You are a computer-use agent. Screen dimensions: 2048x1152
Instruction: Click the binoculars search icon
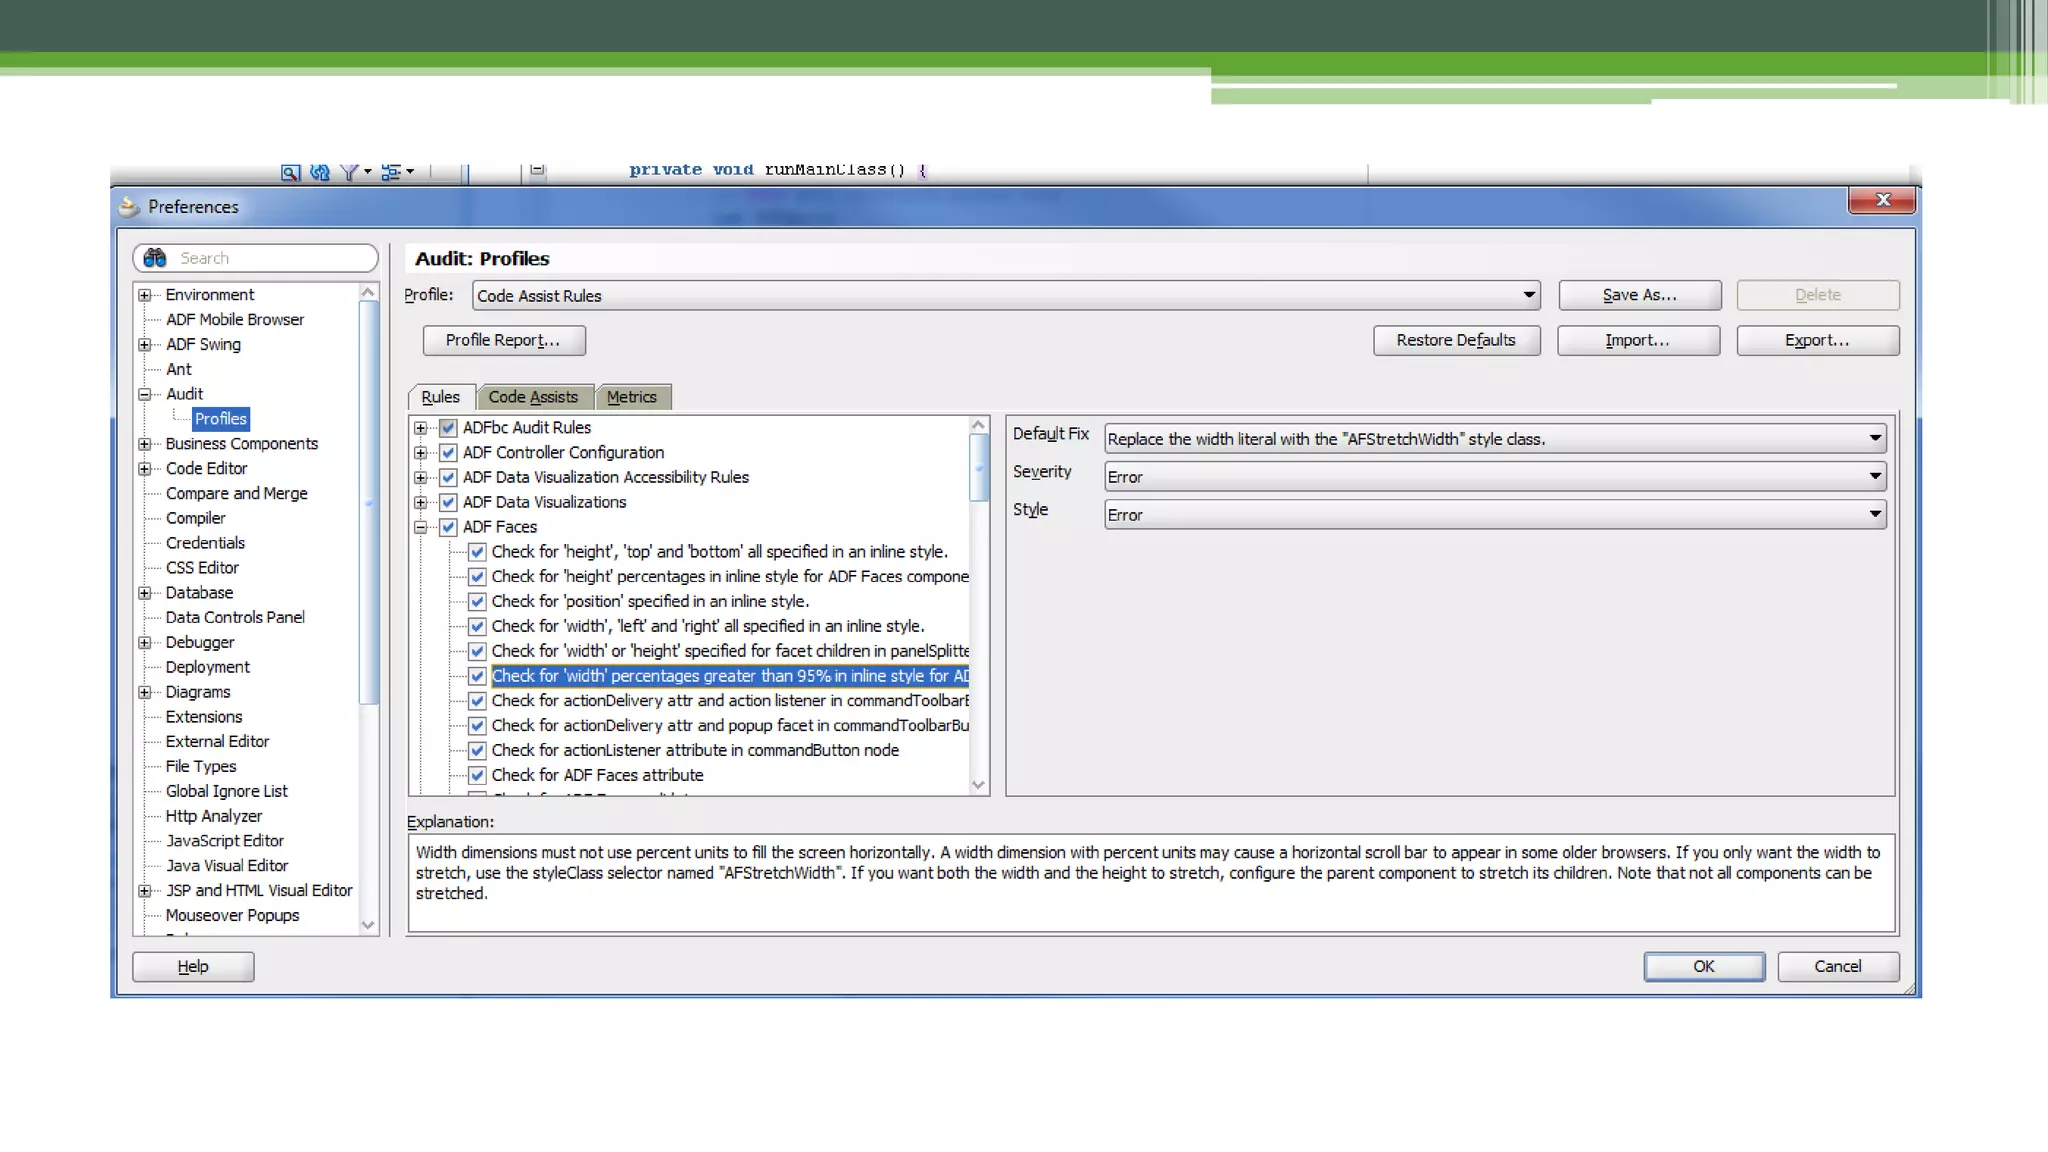tap(155, 258)
